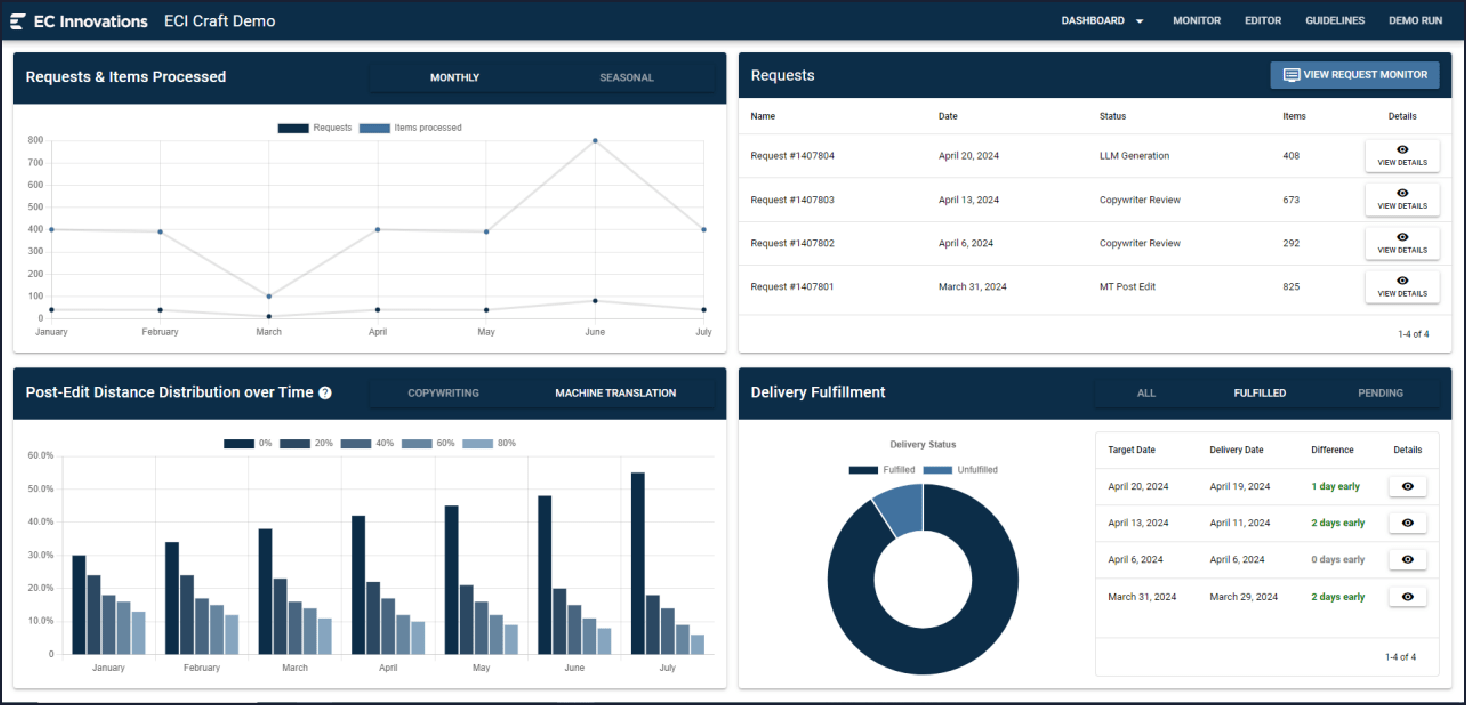The width and height of the screenshot is (1468, 706).
Task: Go to Guidelines in the top navigation
Action: pos(1335,21)
